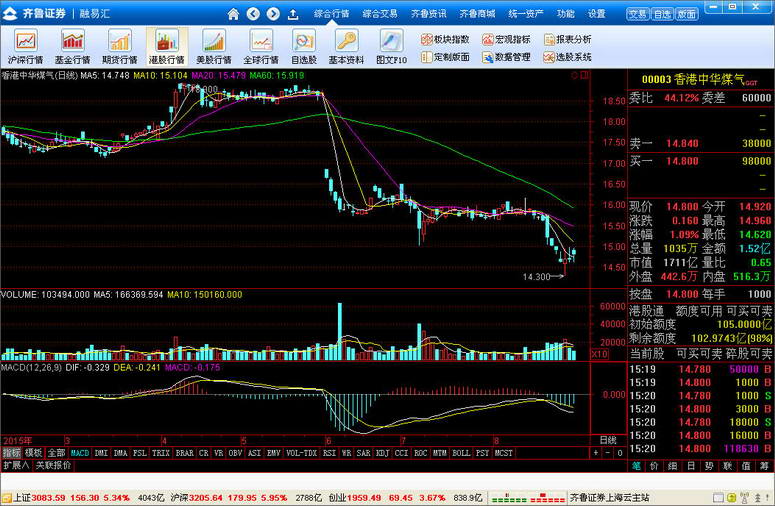775x506 pixels.
Task: Click the 交易 button at top right
Action: (x=637, y=14)
